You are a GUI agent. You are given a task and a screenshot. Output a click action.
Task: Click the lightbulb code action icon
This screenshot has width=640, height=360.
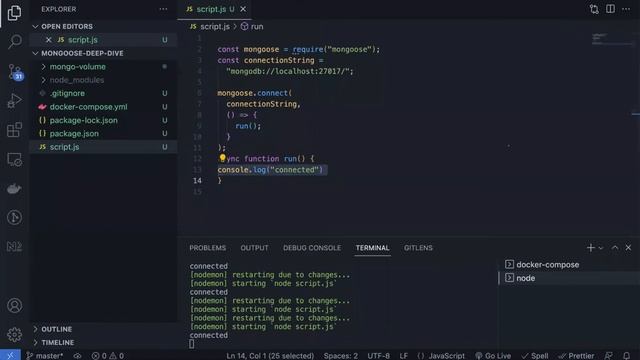tap(222, 158)
